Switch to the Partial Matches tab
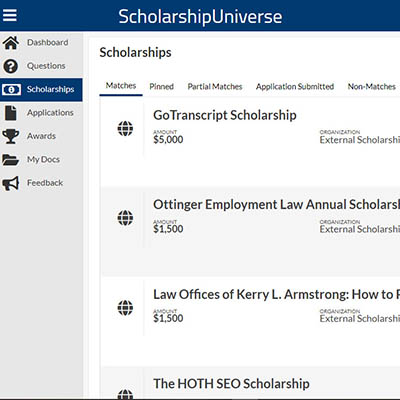 click(x=215, y=87)
